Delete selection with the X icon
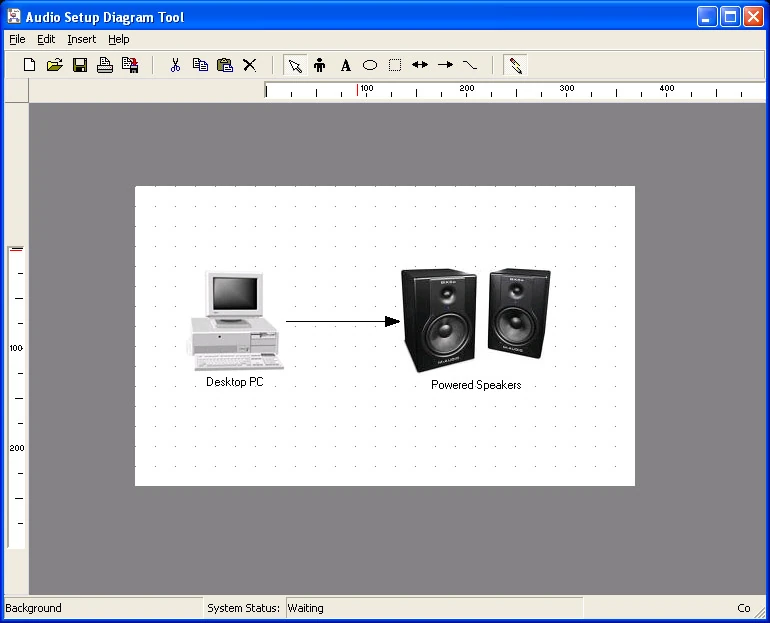The height and width of the screenshot is (623, 770). click(249, 65)
